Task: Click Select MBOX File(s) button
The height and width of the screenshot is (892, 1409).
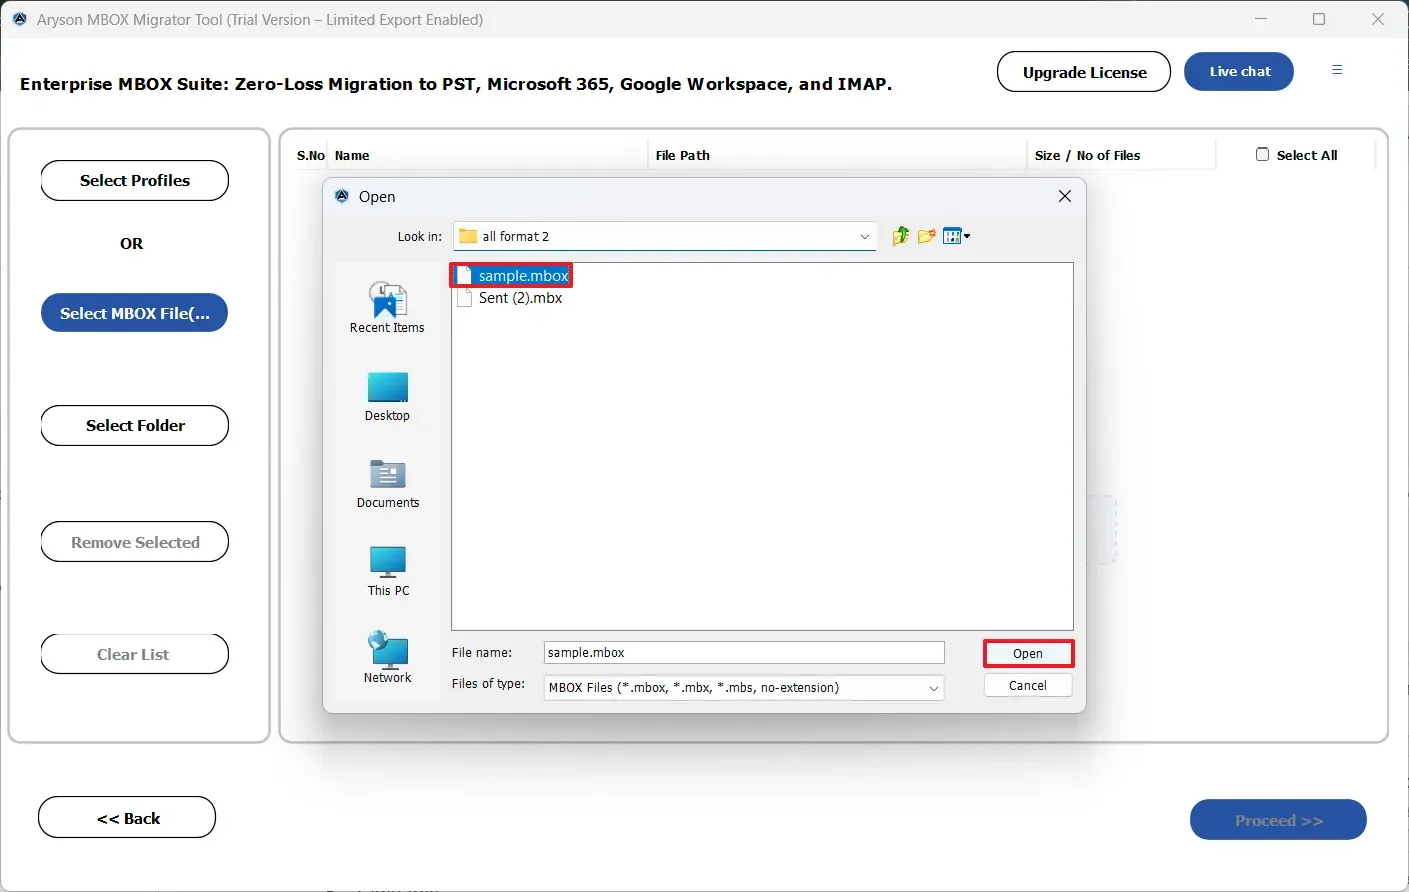Action: 135,313
